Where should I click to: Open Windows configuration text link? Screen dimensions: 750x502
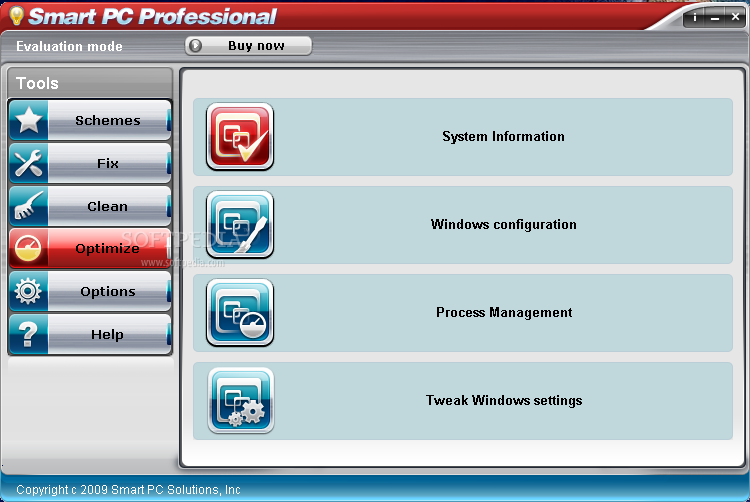[x=503, y=225]
